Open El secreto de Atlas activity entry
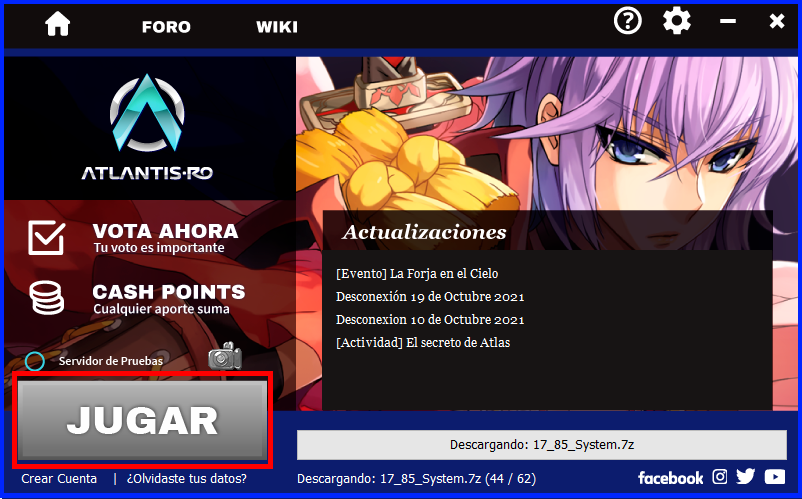802x499 pixels. click(x=423, y=343)
